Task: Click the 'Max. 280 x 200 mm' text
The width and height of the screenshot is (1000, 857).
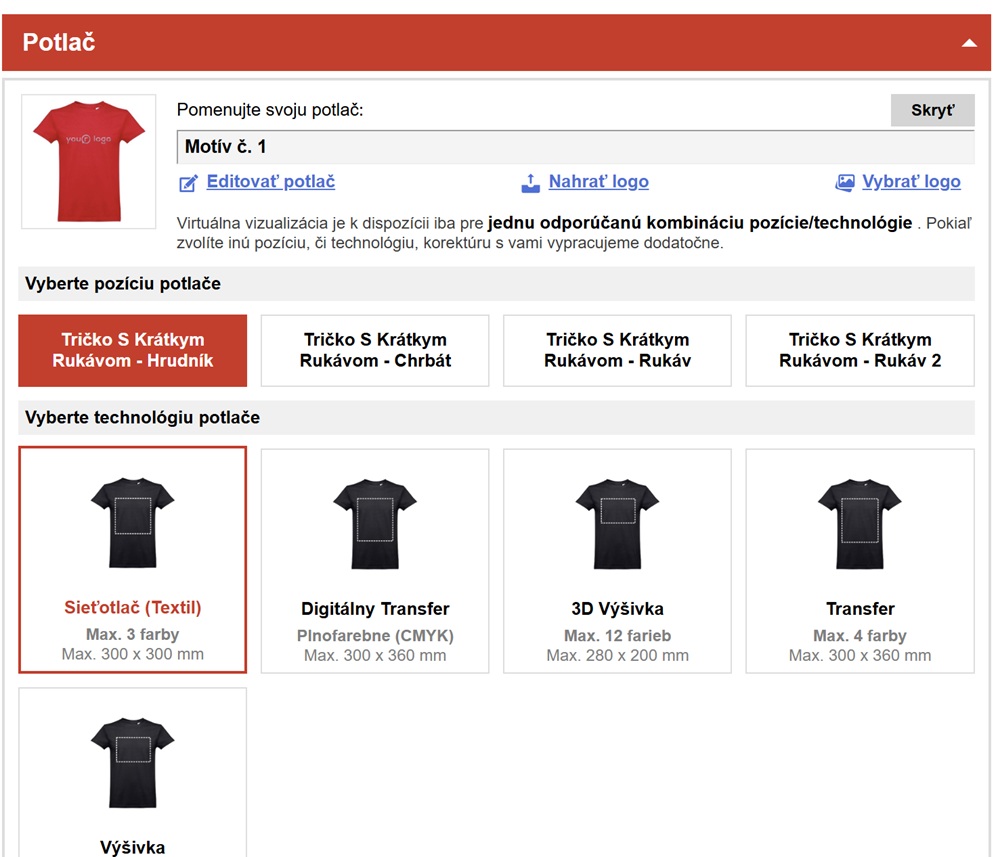Action: tap(617, 656)
